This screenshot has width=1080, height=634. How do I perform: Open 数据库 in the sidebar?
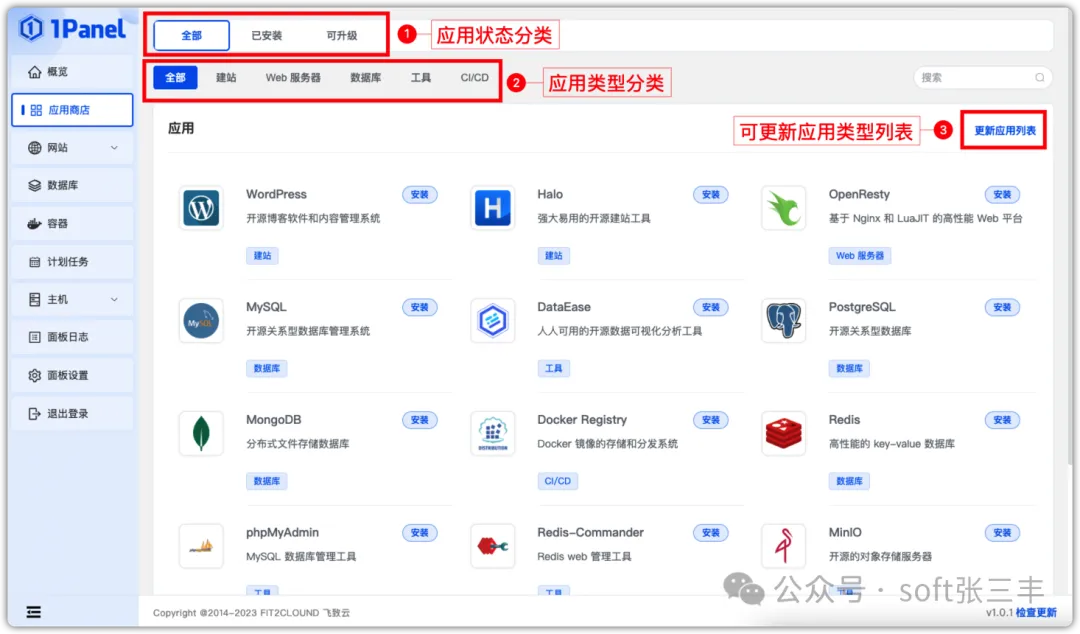click(72, 185)
